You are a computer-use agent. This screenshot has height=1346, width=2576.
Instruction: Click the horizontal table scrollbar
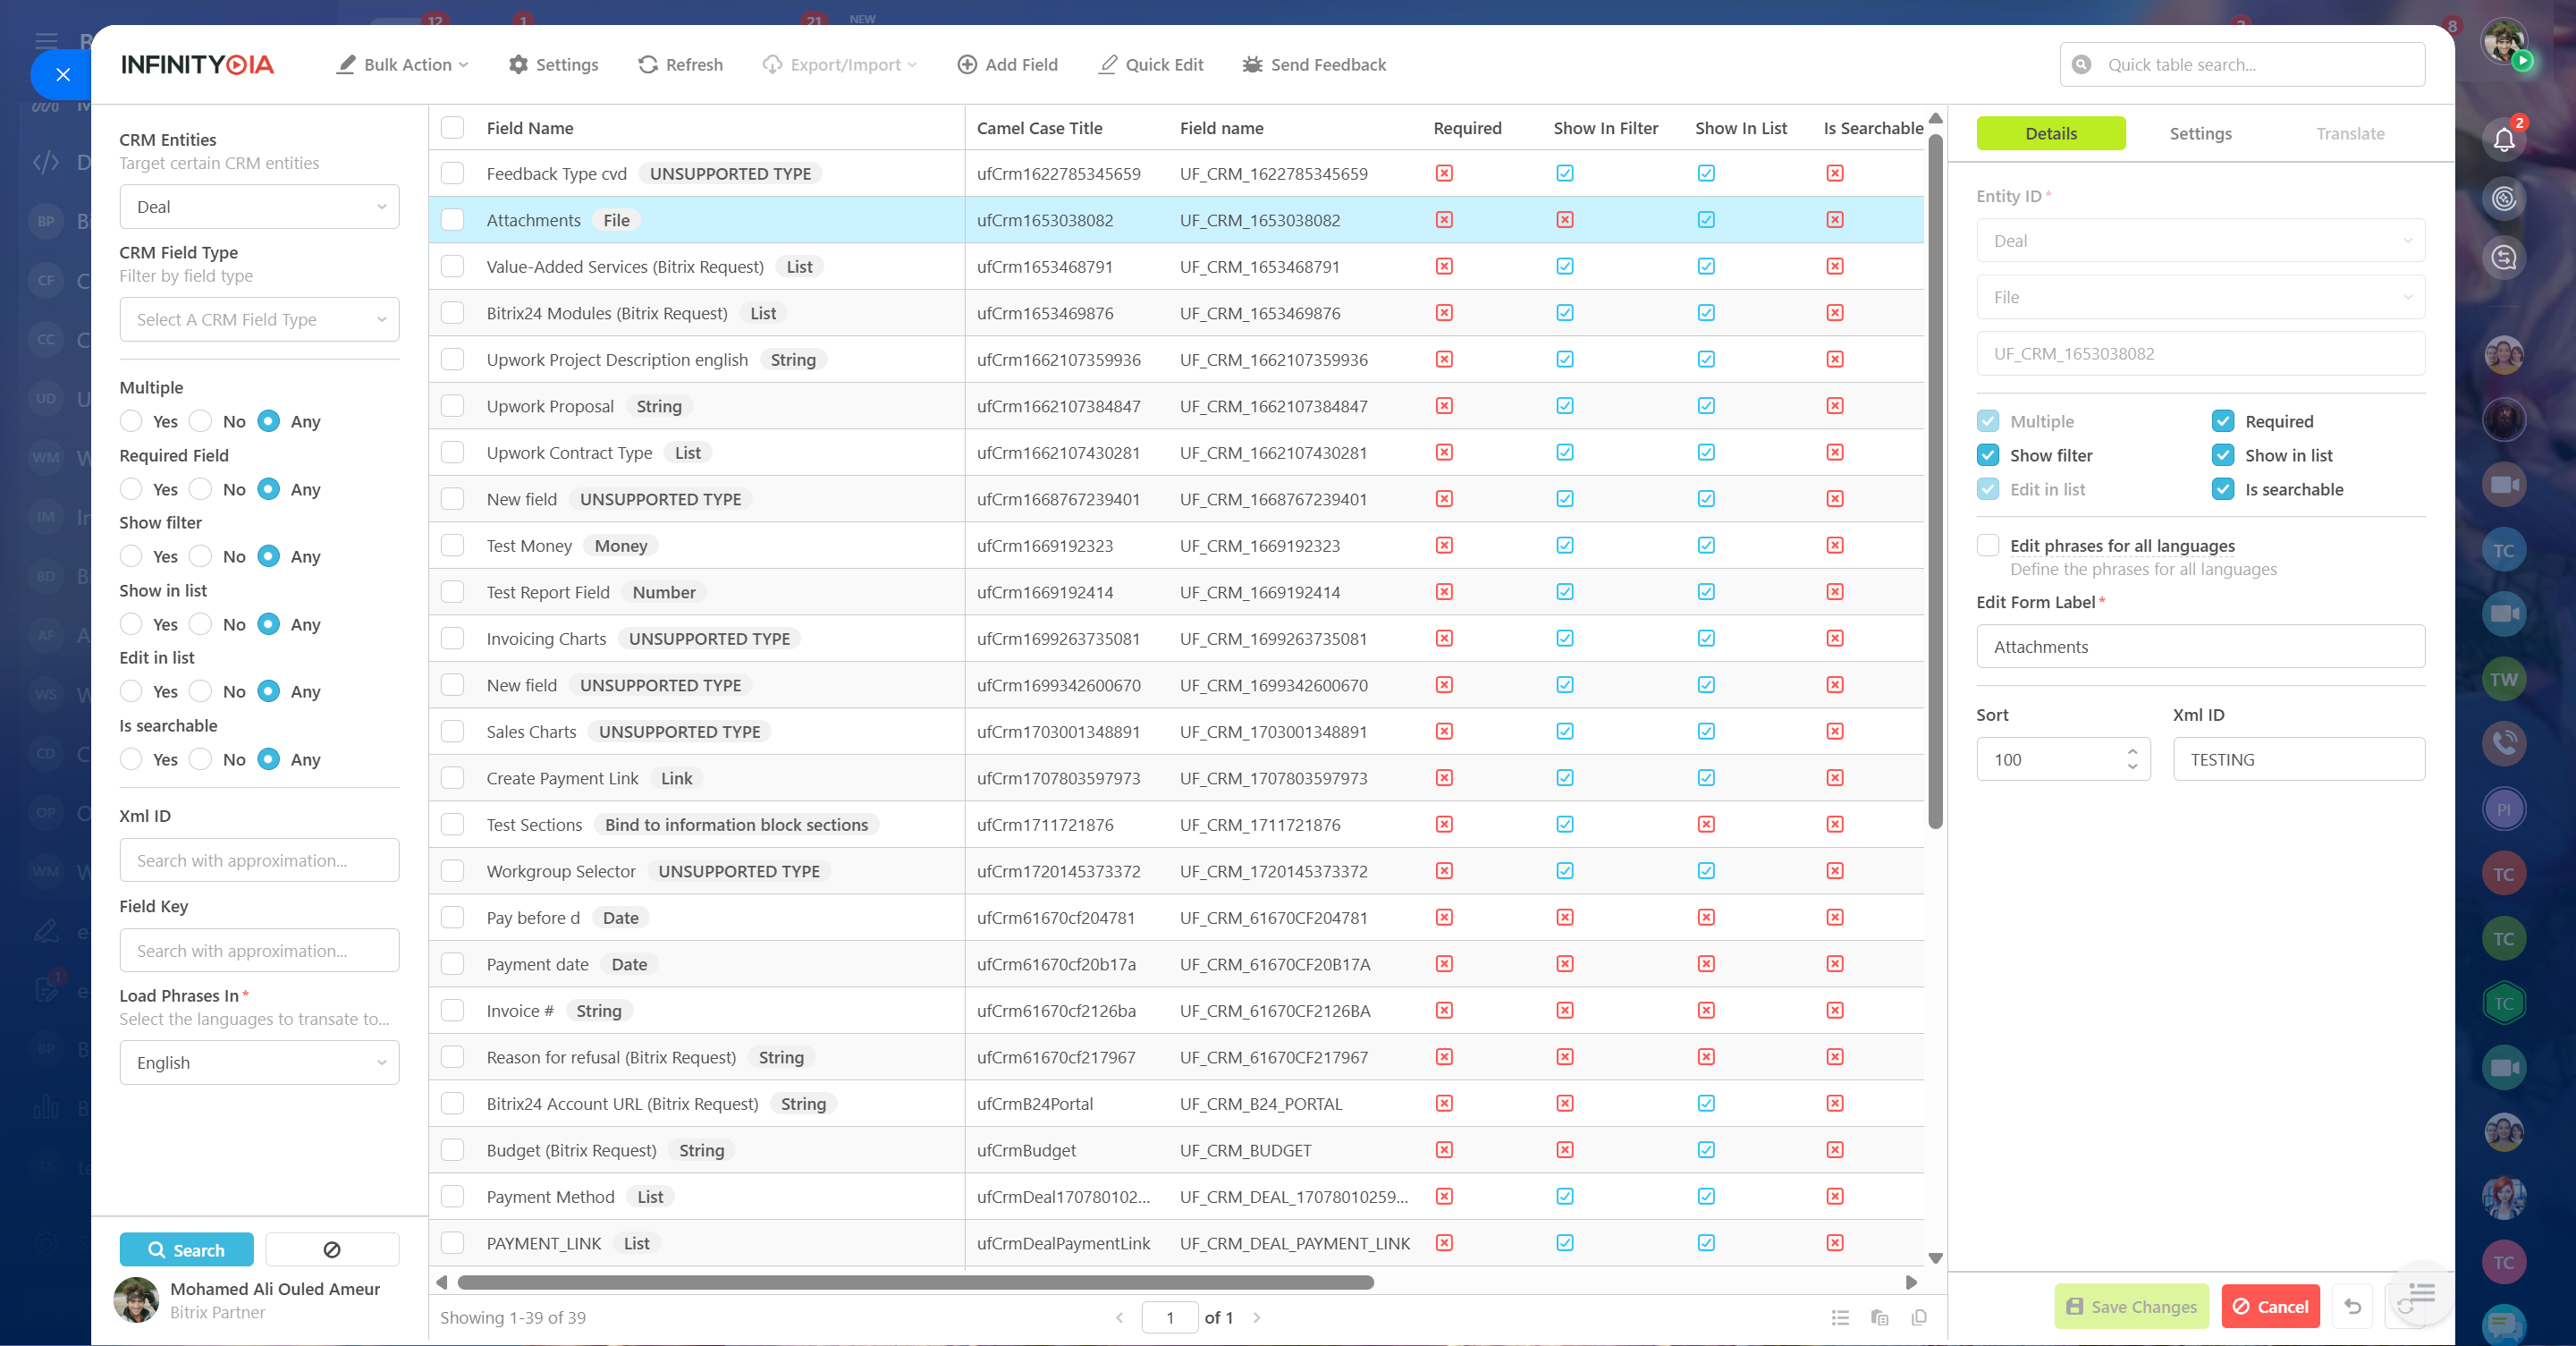(915, 1282)
